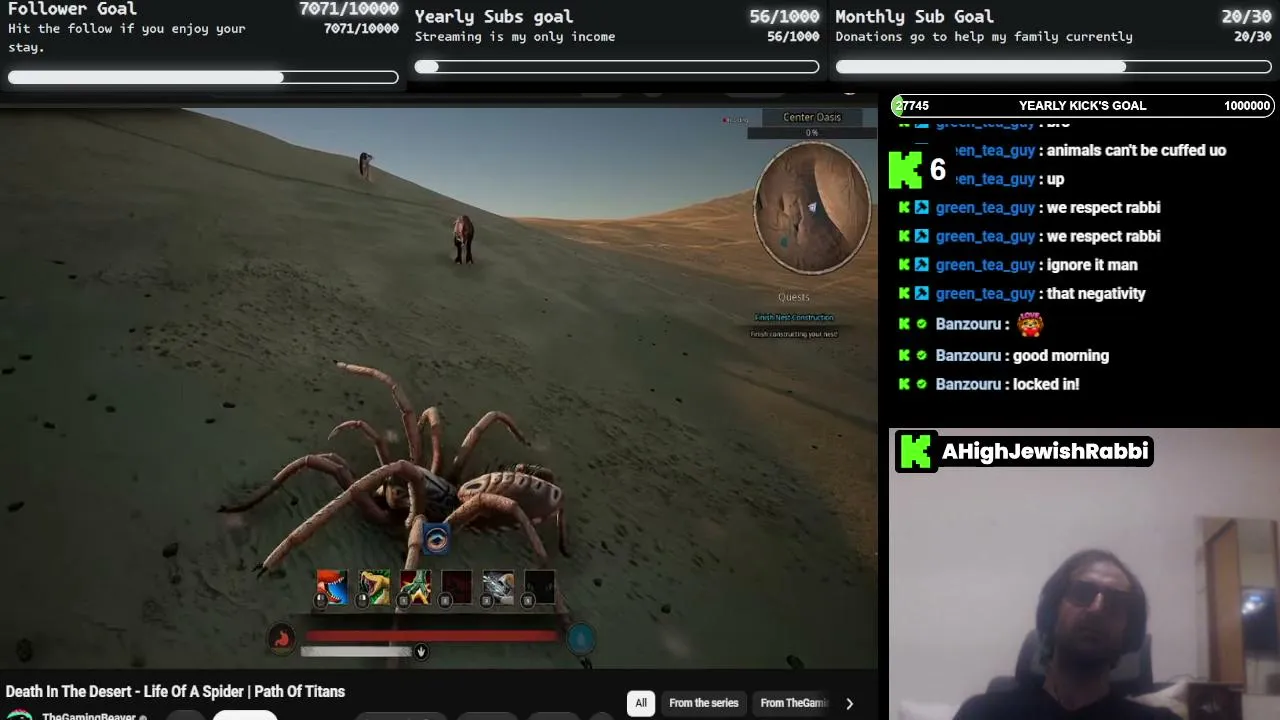Image resolution: width=1280 pixels, height=720 pixels.
Task: Select the grey web ability in fifth slot
Action: point(498,588)
